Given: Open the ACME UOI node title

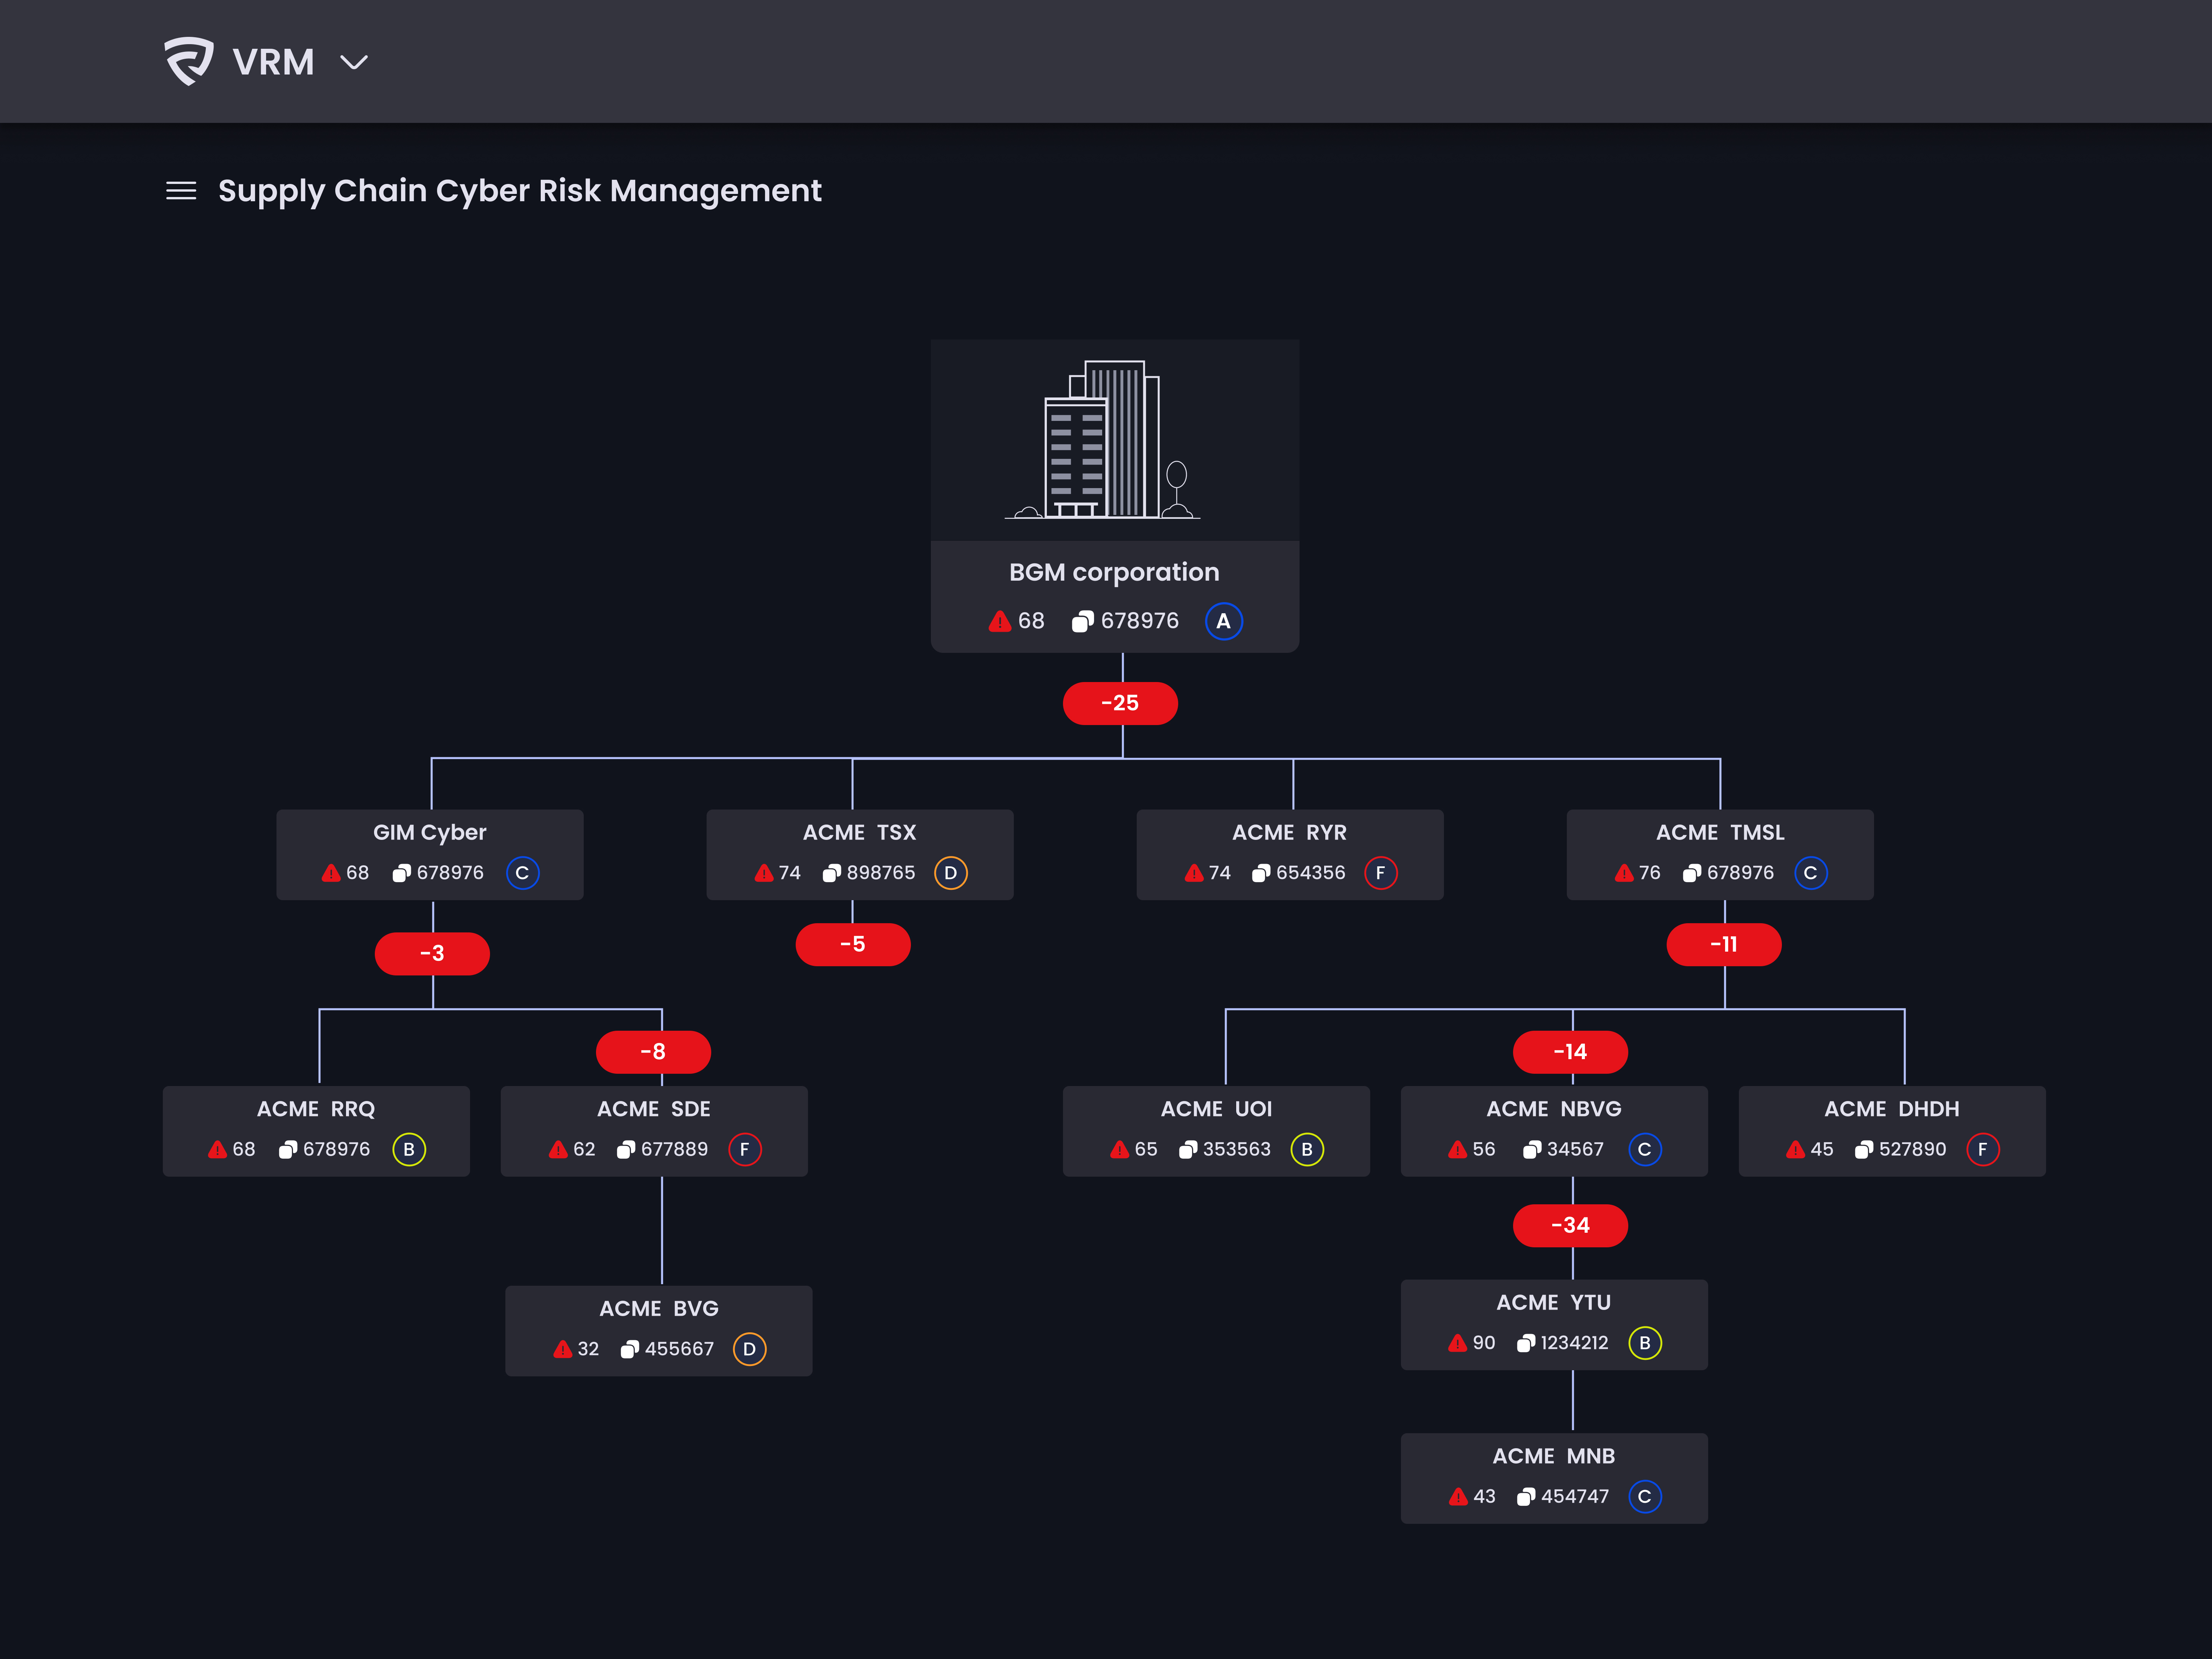Looking at the screenshot, I should (1217, 1109).
